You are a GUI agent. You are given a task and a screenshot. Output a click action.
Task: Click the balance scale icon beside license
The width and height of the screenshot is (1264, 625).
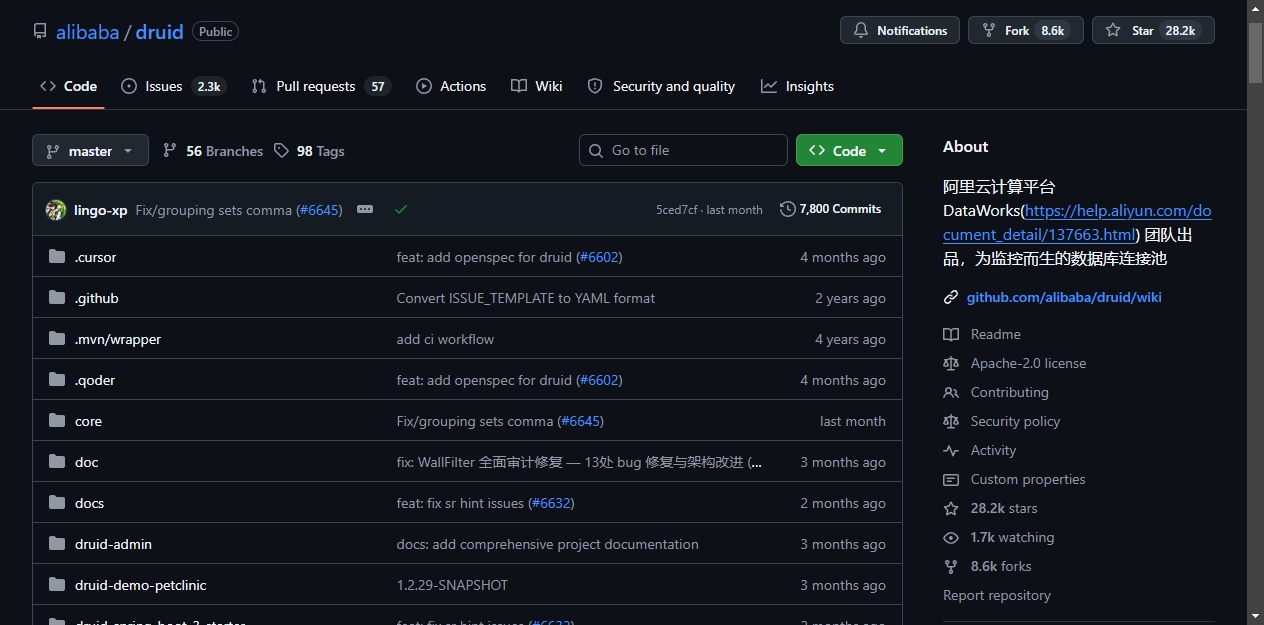point(951,363)
